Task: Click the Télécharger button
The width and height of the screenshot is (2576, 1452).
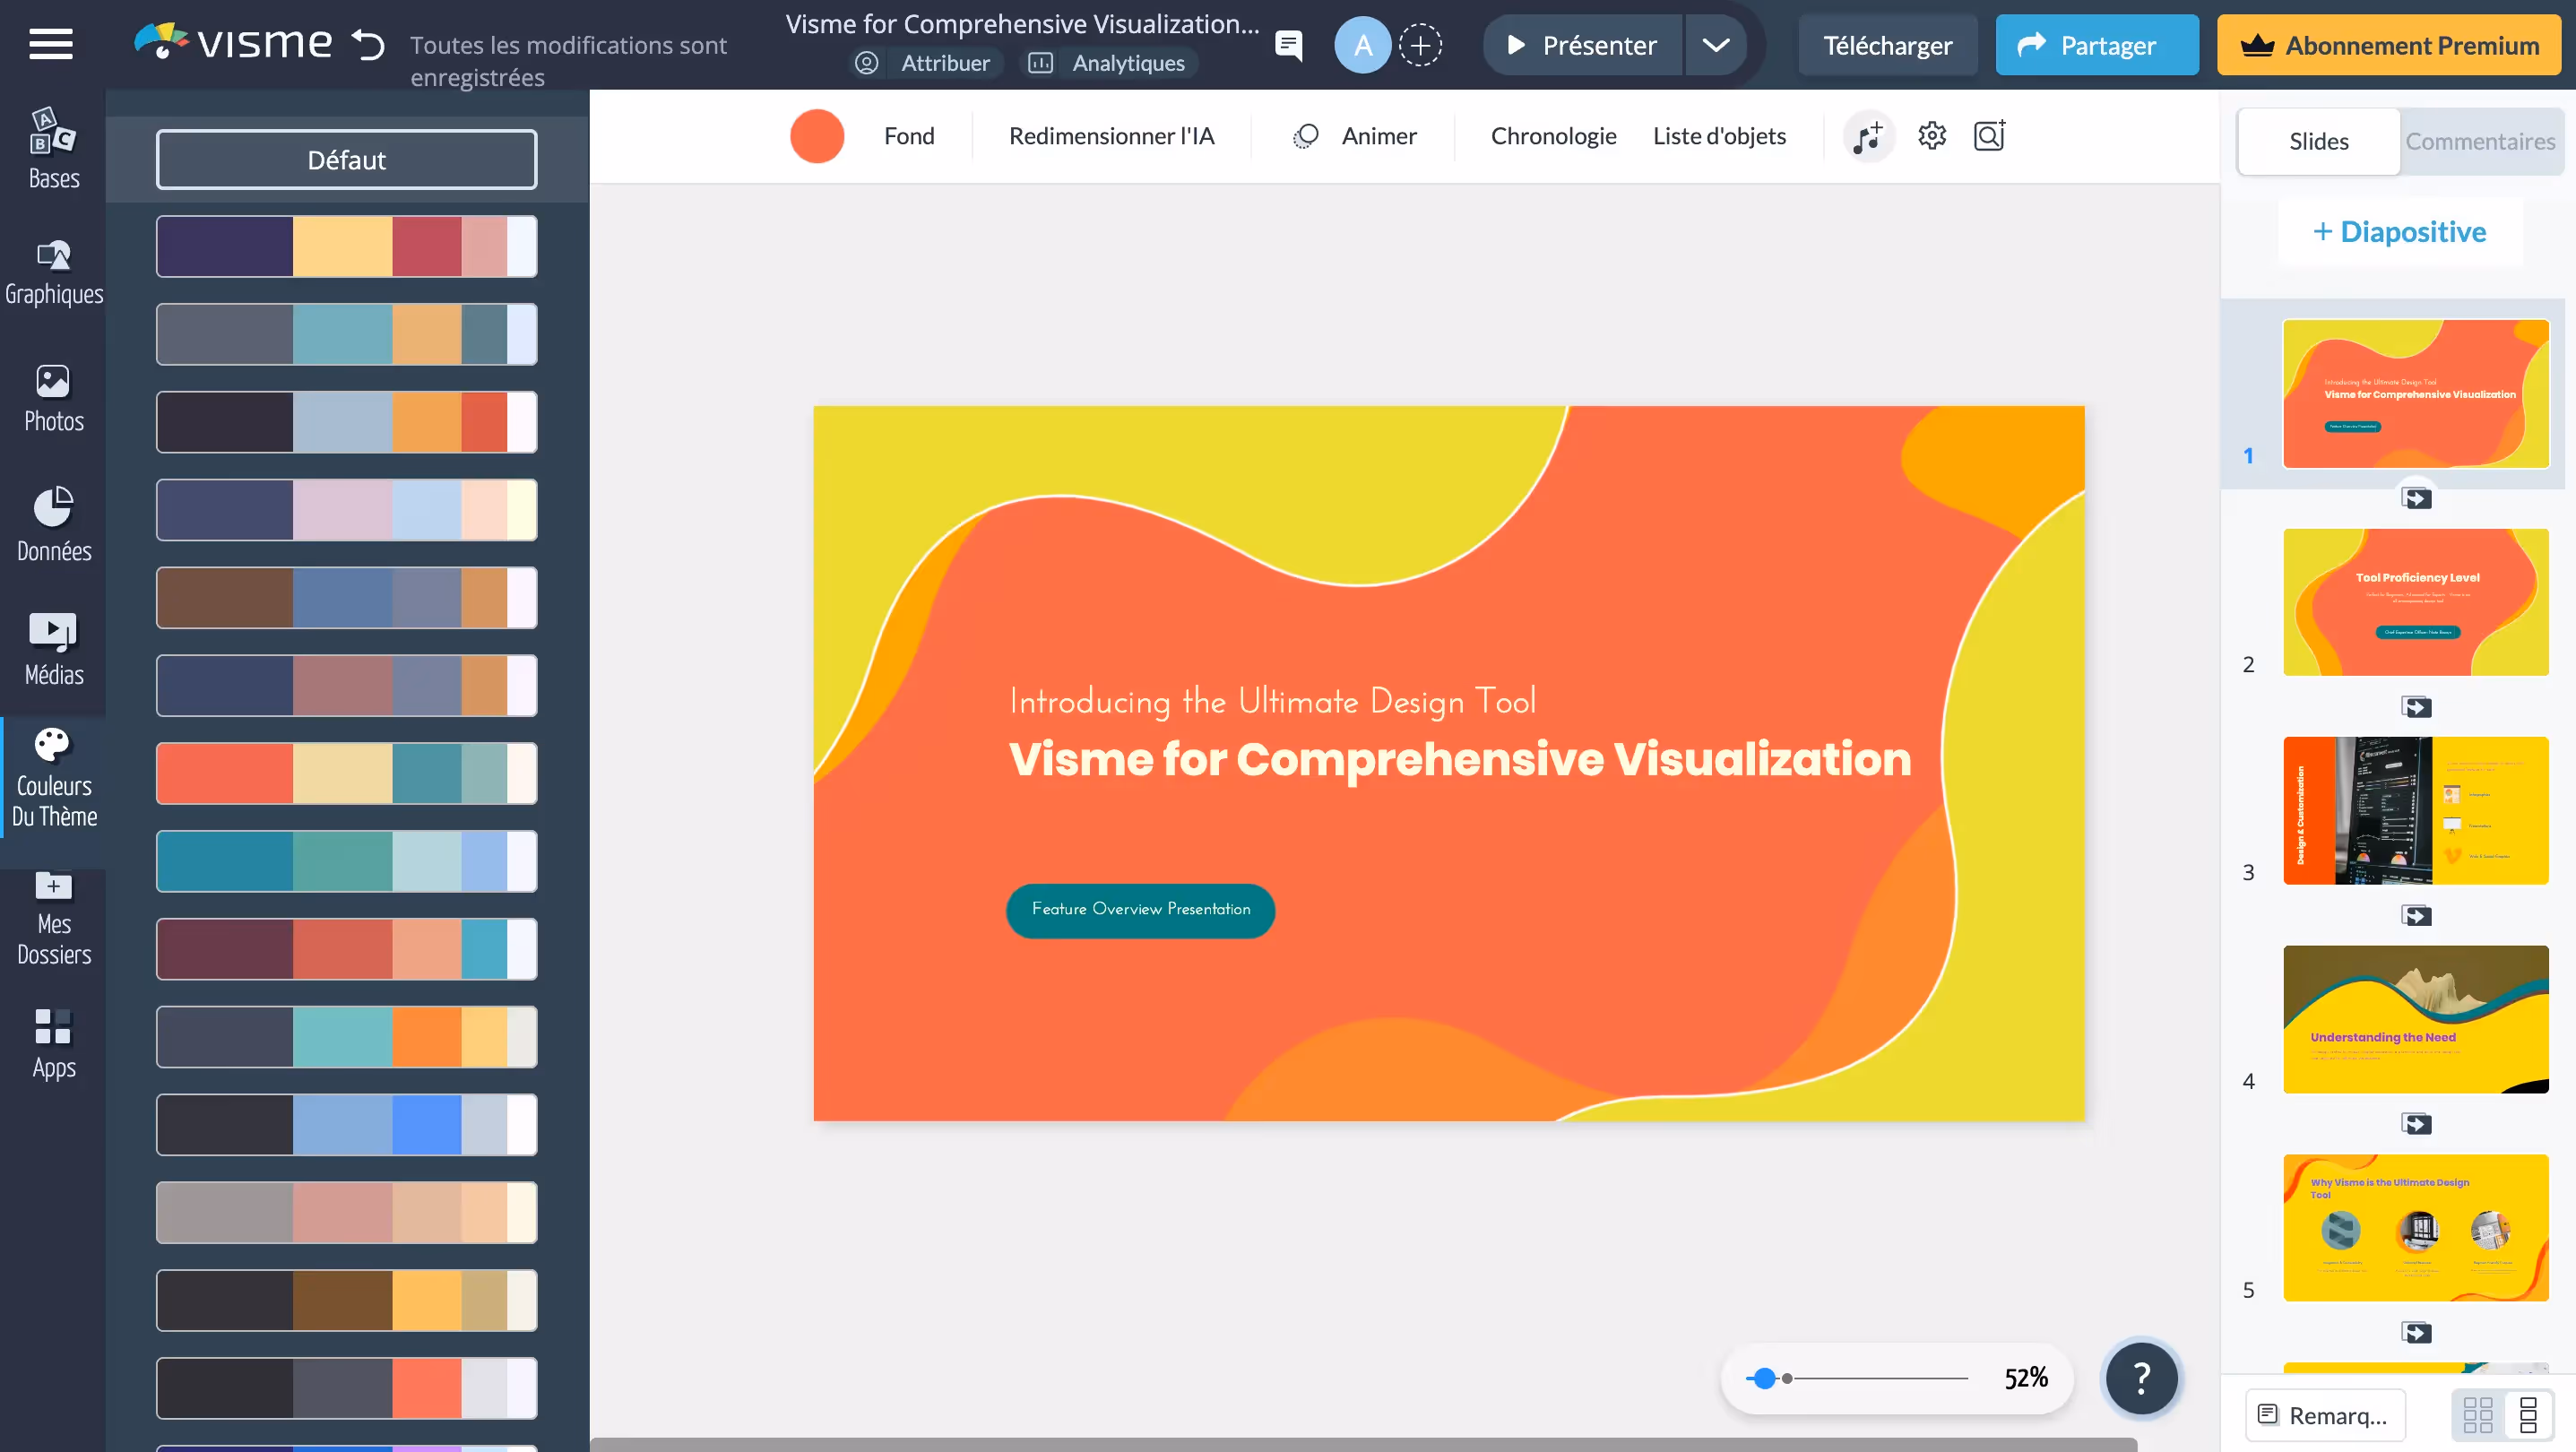Action: tap(1887, 45)
